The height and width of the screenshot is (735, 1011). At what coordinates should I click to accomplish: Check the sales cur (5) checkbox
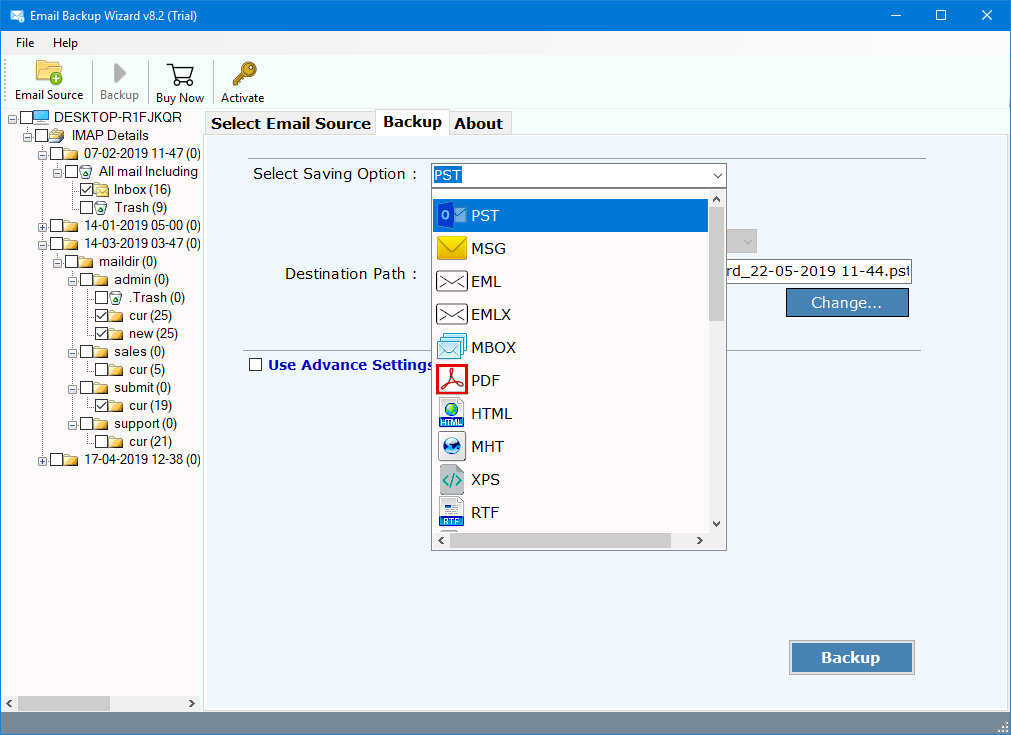101,370
